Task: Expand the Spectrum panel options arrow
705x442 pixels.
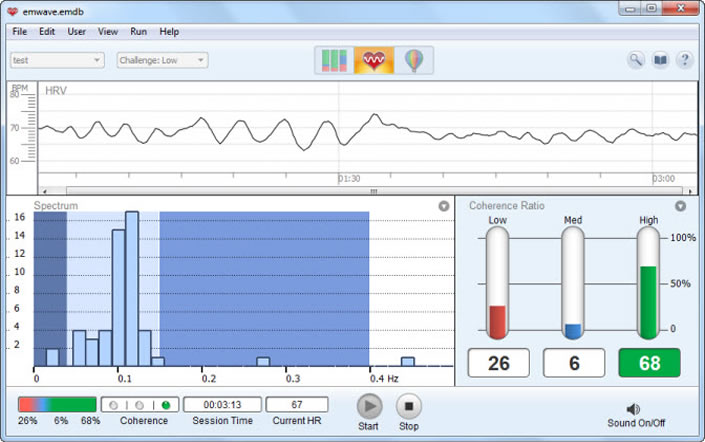Action: pyautogui.click(x=443, y=206)
